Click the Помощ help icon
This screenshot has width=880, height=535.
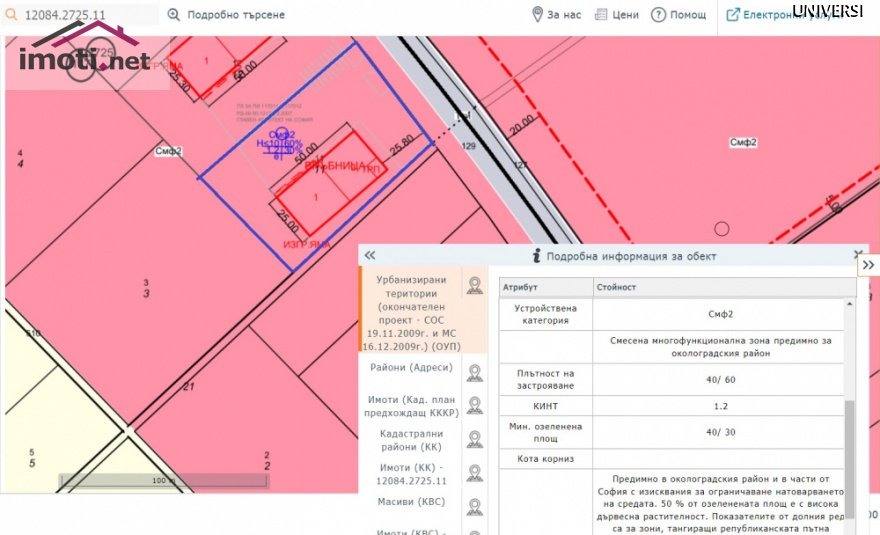click(x=658, y=15)
